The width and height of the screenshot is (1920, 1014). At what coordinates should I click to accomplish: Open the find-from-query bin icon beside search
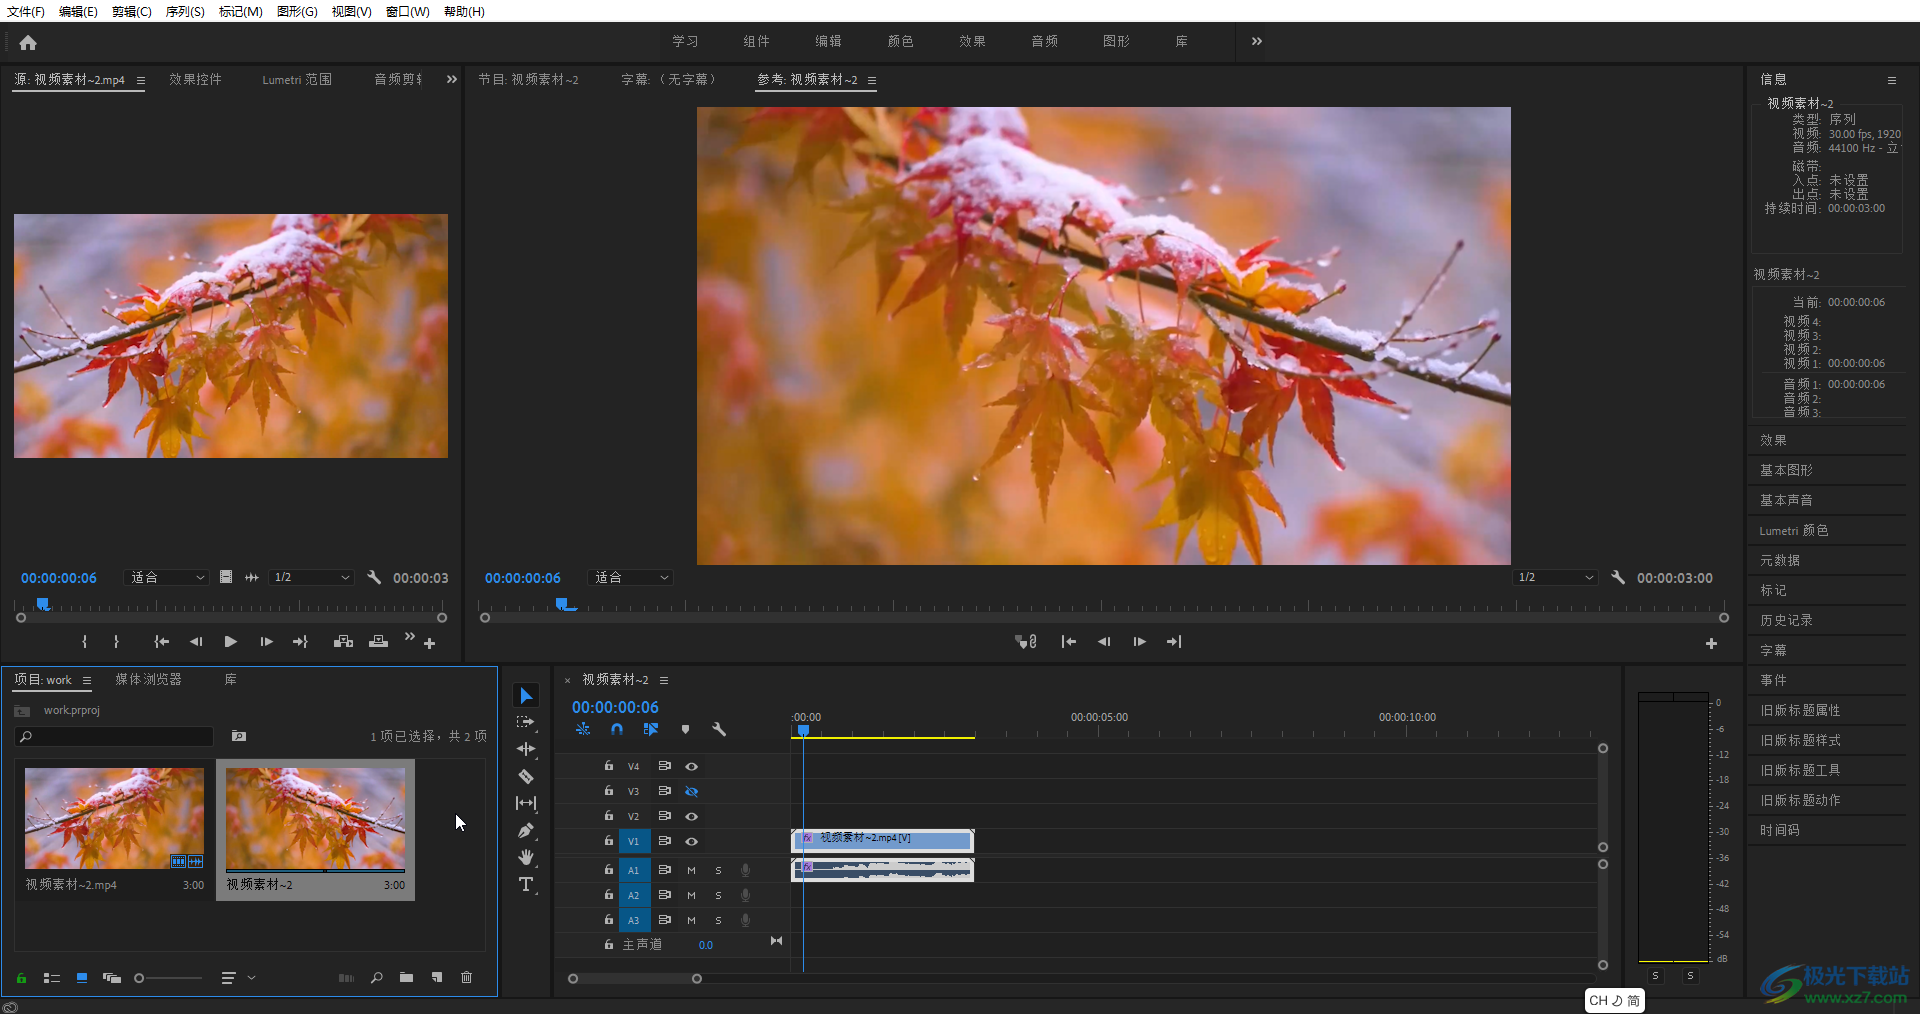[239, 736]
